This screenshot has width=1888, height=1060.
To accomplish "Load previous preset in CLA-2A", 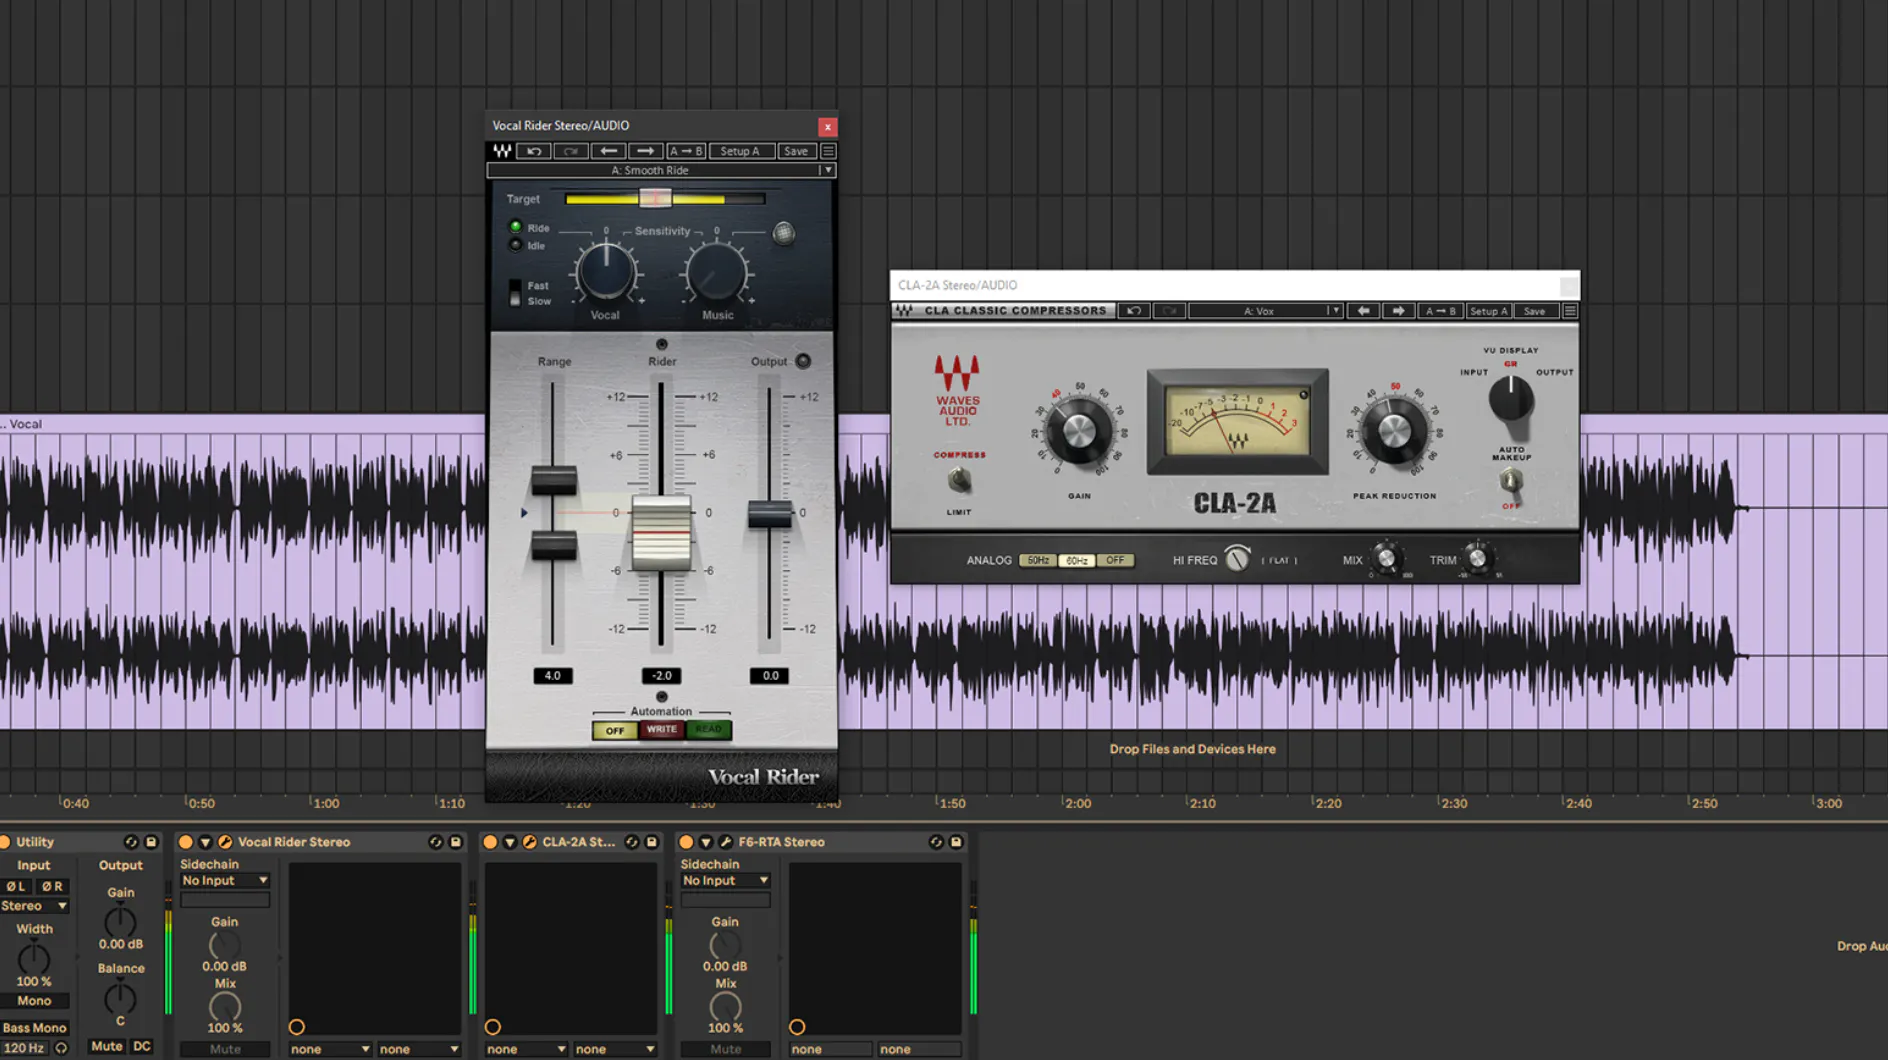I will tap(1363, 311).
